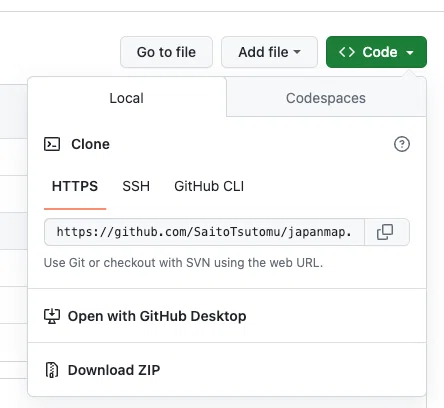Select the SSH clone method tab
The height and width of the screenshot is (408, 444).
[136, 186]
